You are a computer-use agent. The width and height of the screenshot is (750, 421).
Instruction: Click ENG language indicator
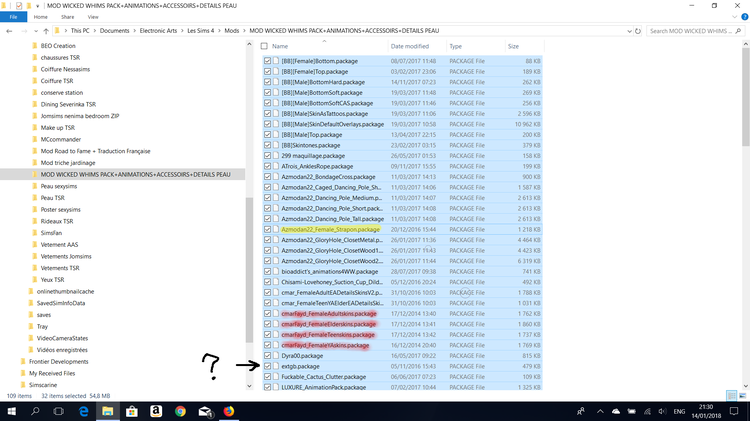point(679,411)
